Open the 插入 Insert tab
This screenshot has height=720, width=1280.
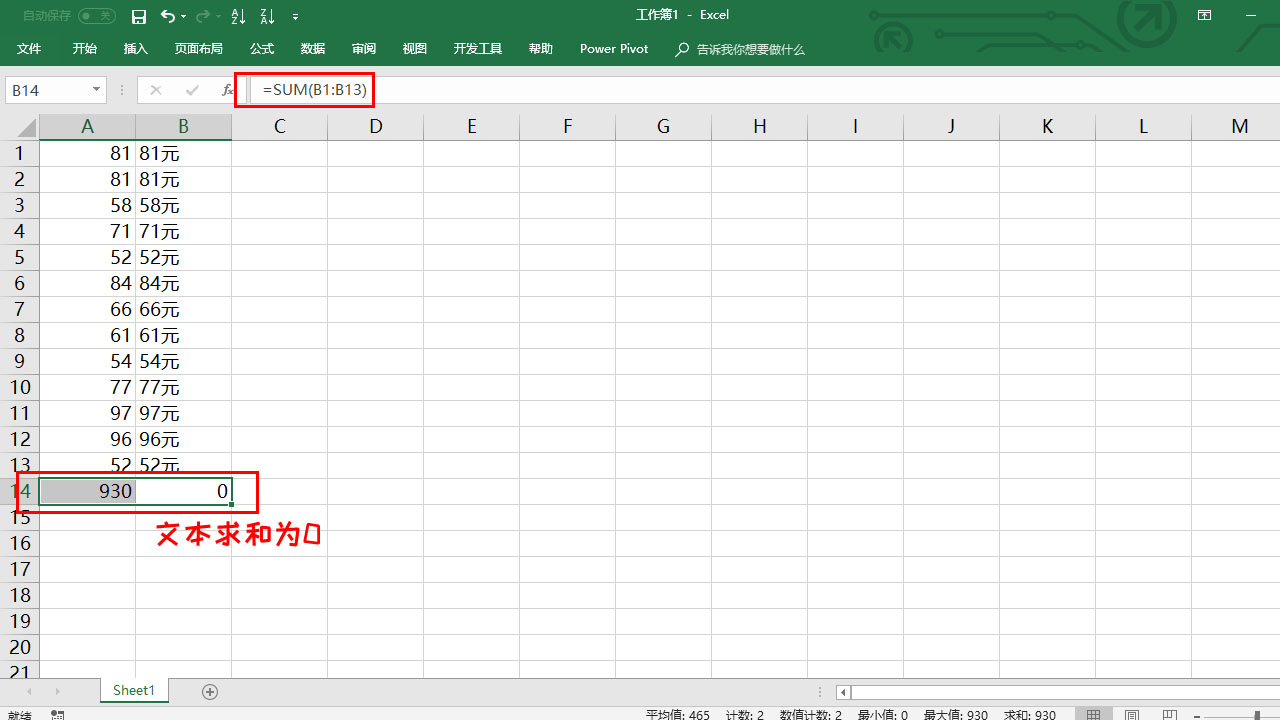coord(135,49)
